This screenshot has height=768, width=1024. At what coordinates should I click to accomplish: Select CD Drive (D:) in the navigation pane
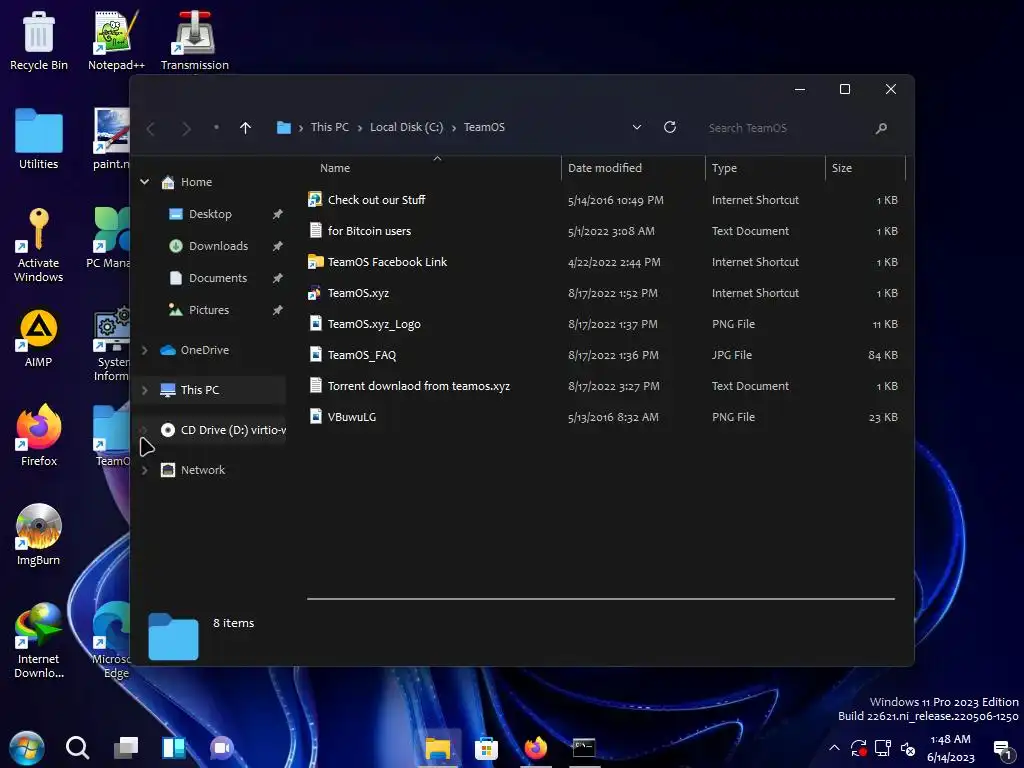(x=223, y=430)
